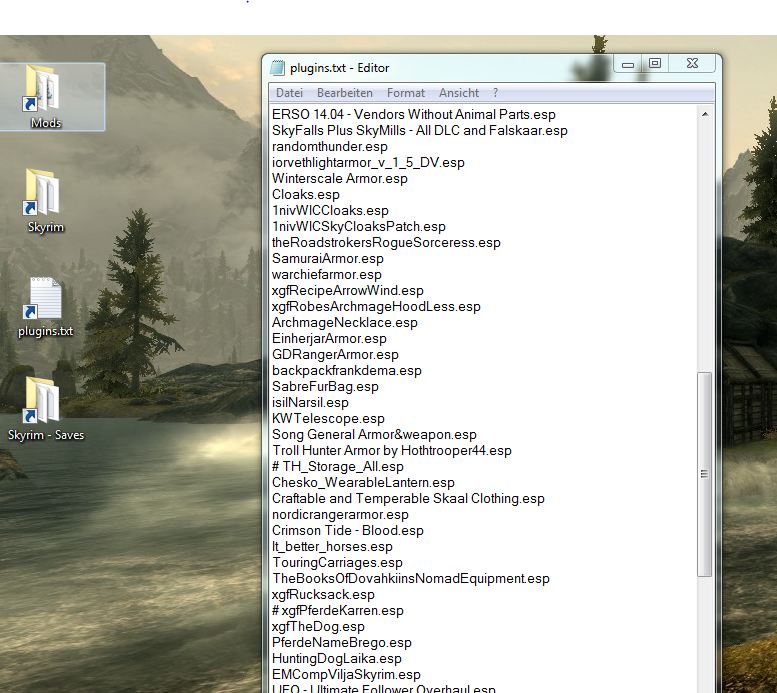Click the notepad icon in the title bar
The width and height of the screenshot is (777, 693).
coord(277,68)
